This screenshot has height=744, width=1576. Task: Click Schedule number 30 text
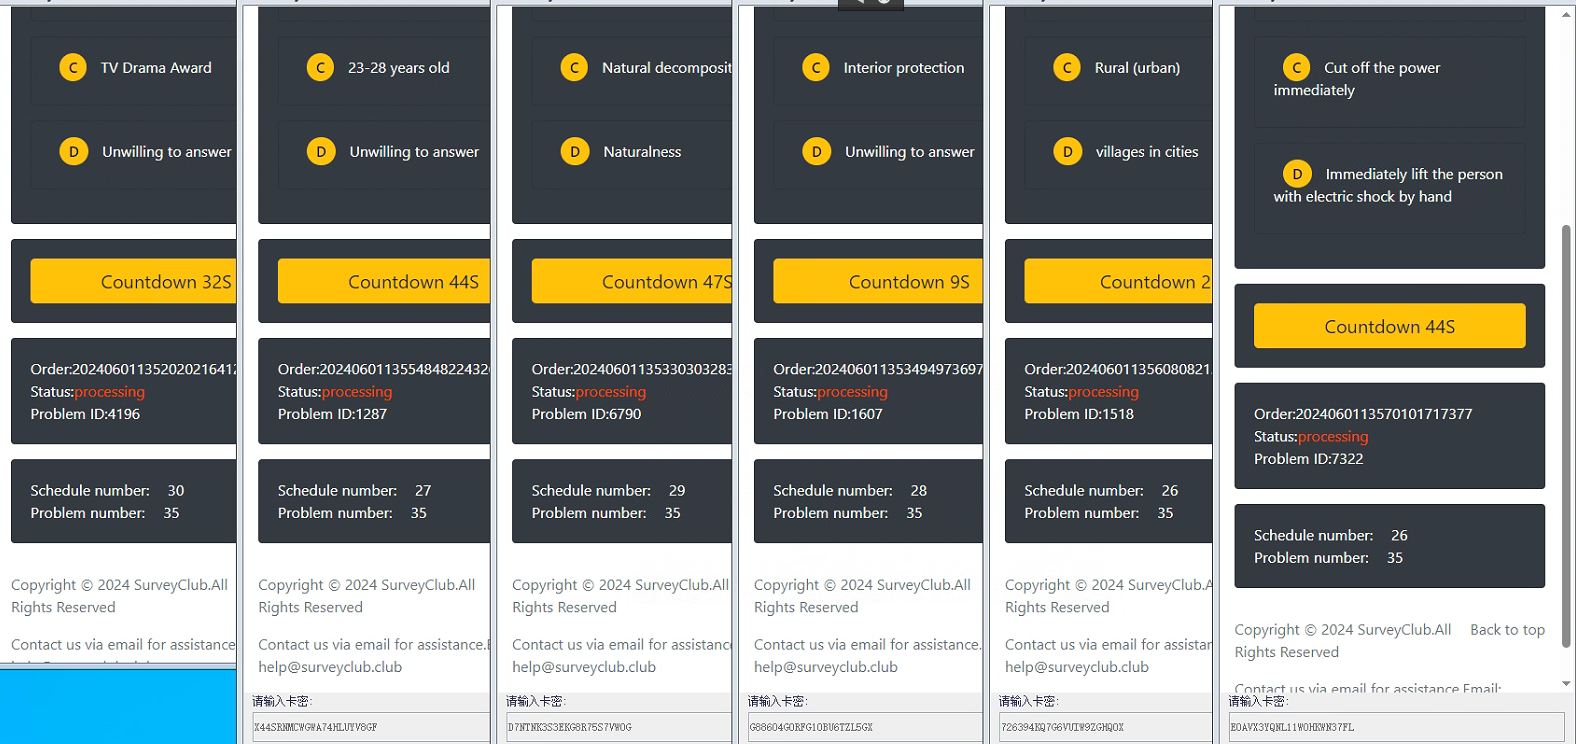pos(107,490)
